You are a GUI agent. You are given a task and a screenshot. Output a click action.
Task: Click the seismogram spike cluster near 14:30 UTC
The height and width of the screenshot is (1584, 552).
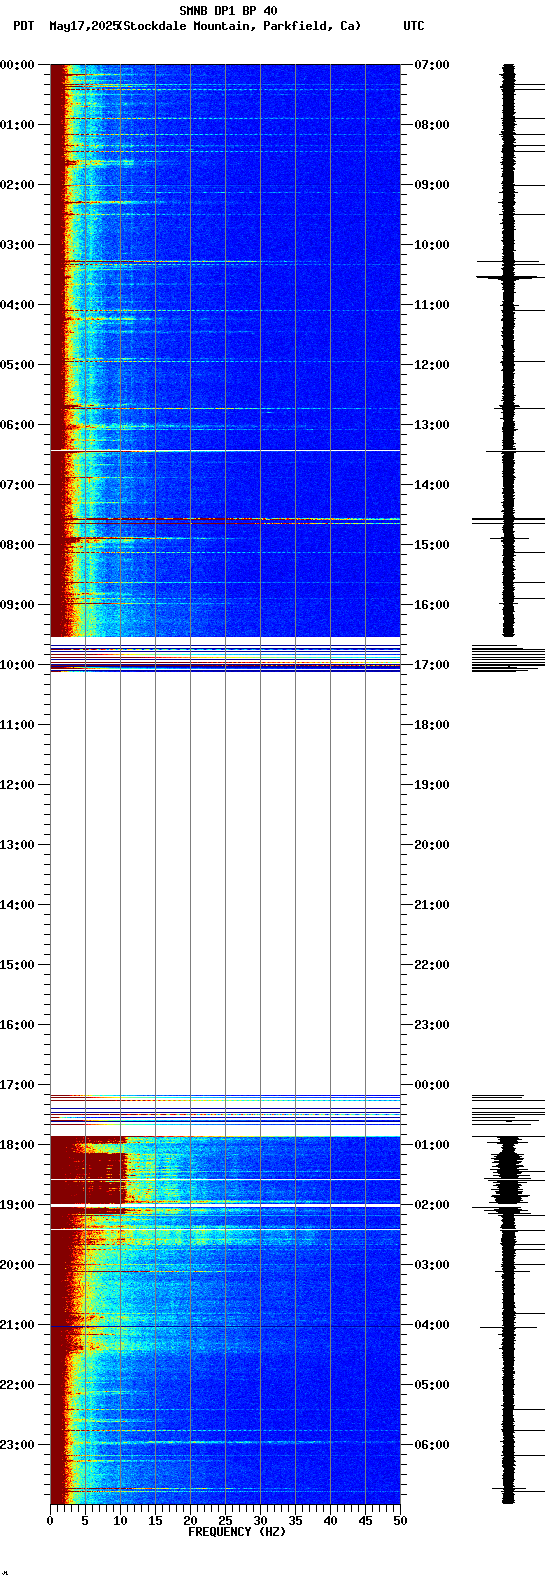[508, 520]
